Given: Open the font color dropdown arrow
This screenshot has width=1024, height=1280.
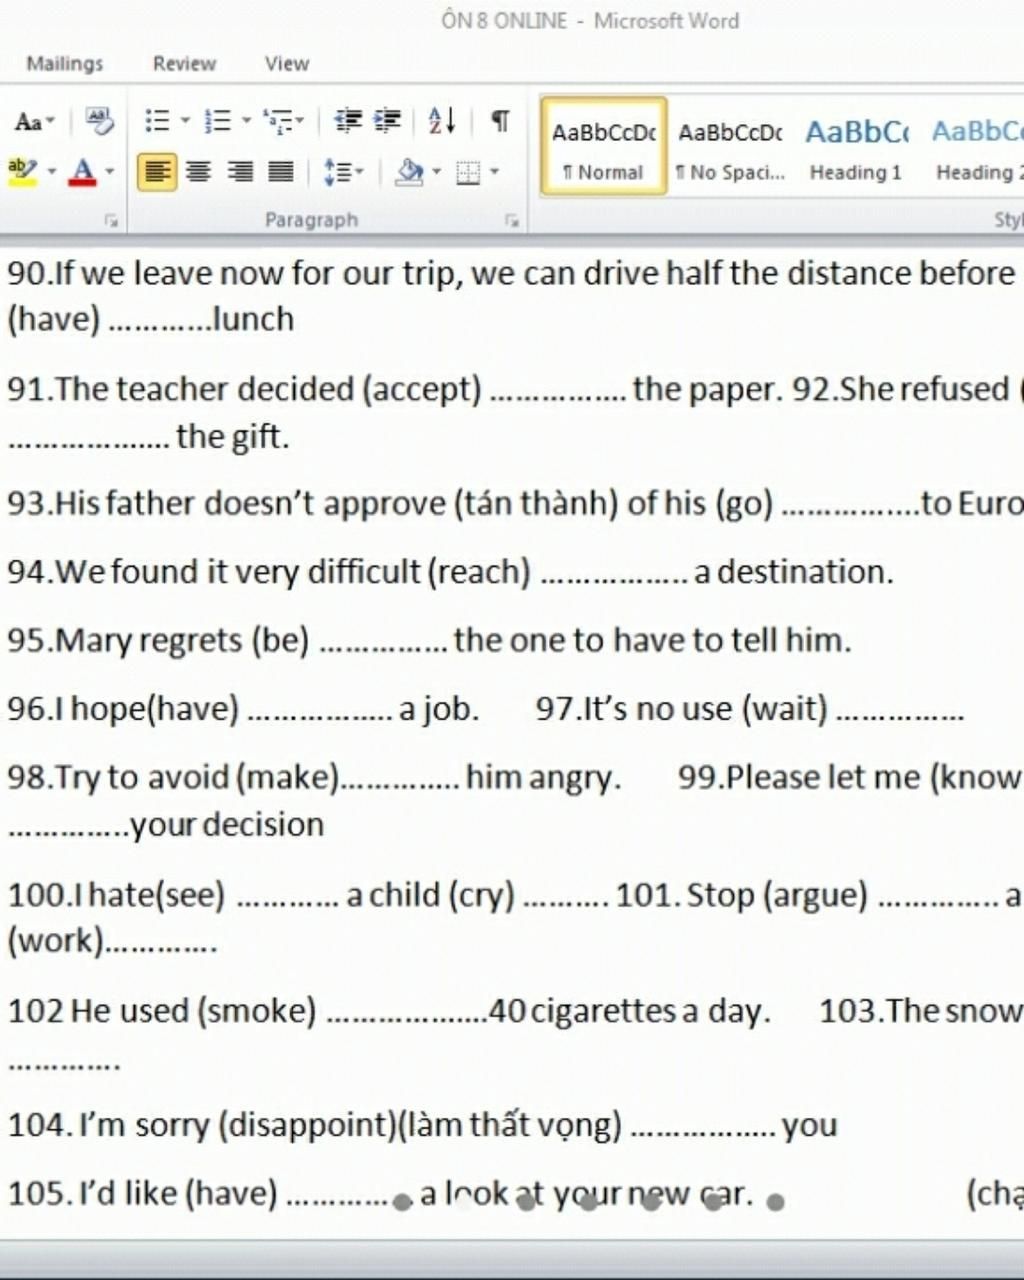Looking at the screenshot, I should coord(109,172).
